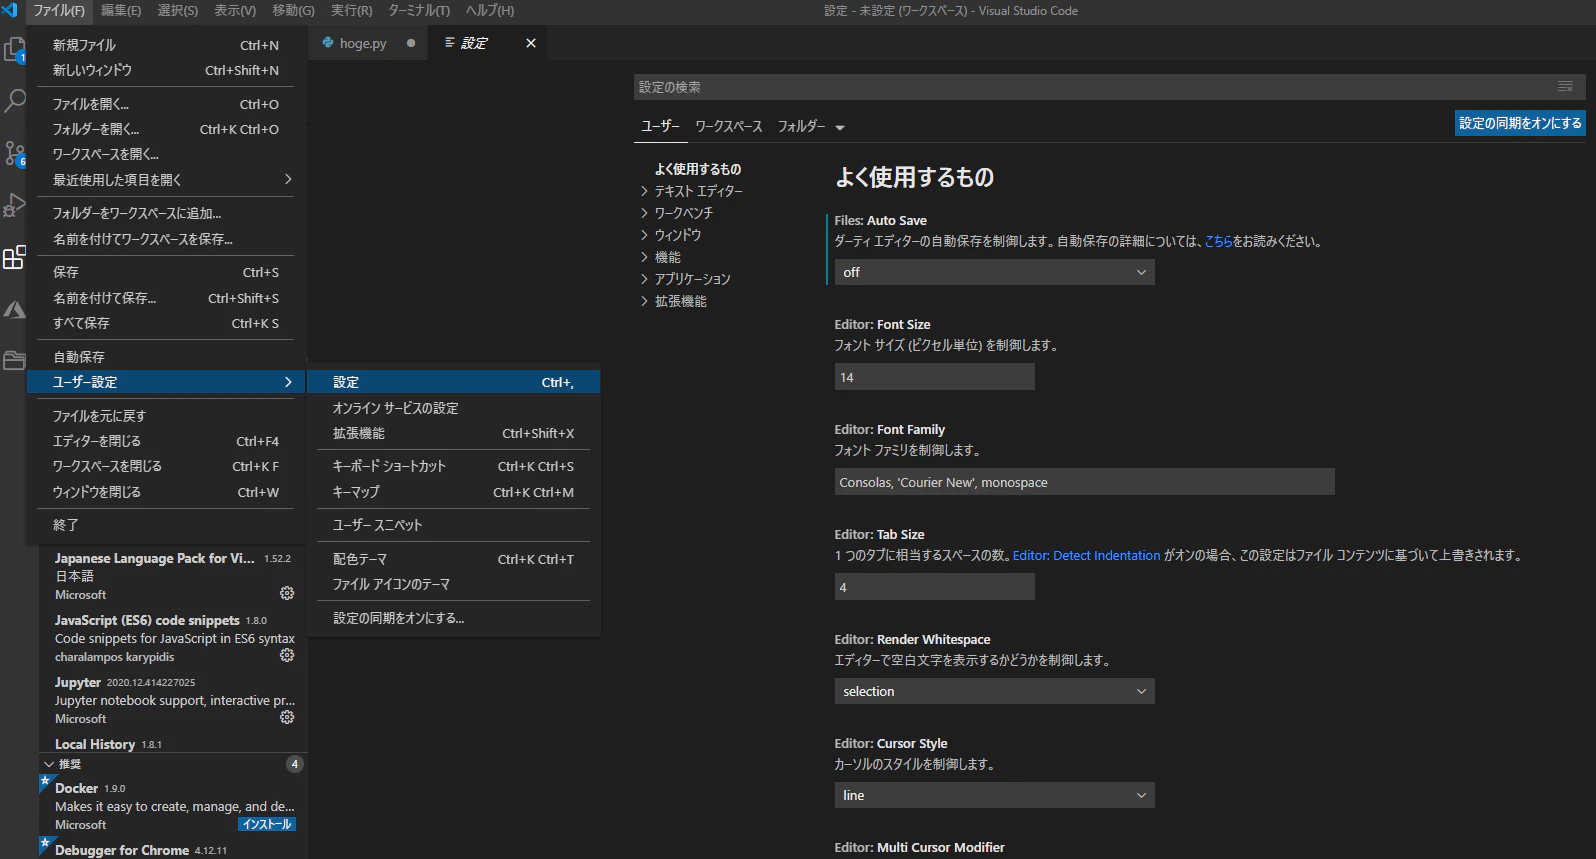Install the Docker extension with インストール
The image size is (1596, 859).
tap(267, 825)
